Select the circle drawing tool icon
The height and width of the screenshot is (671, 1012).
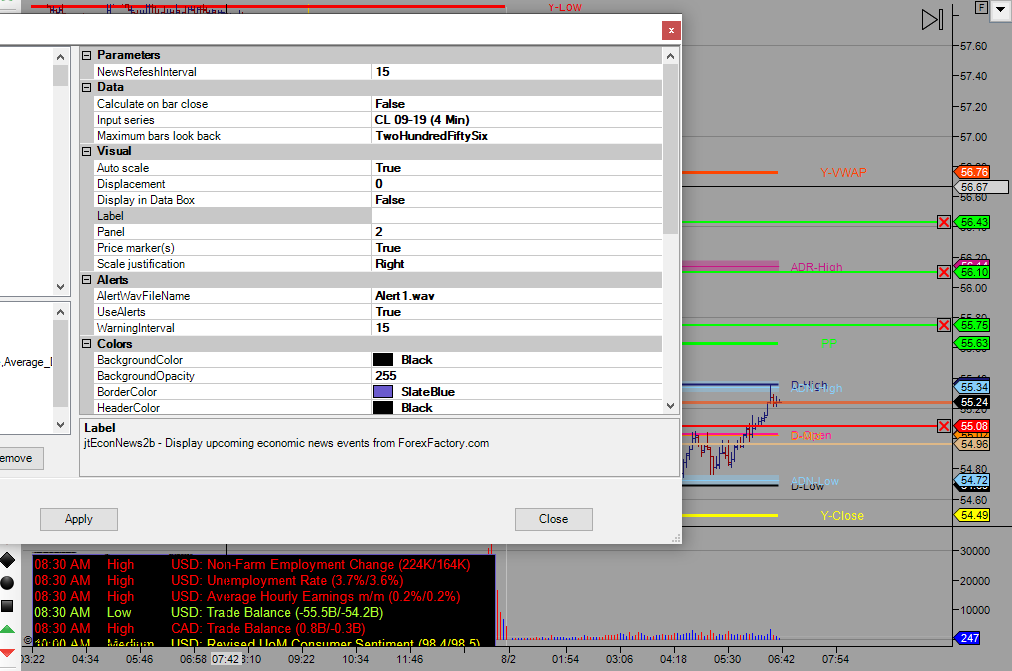coord(7,583)
